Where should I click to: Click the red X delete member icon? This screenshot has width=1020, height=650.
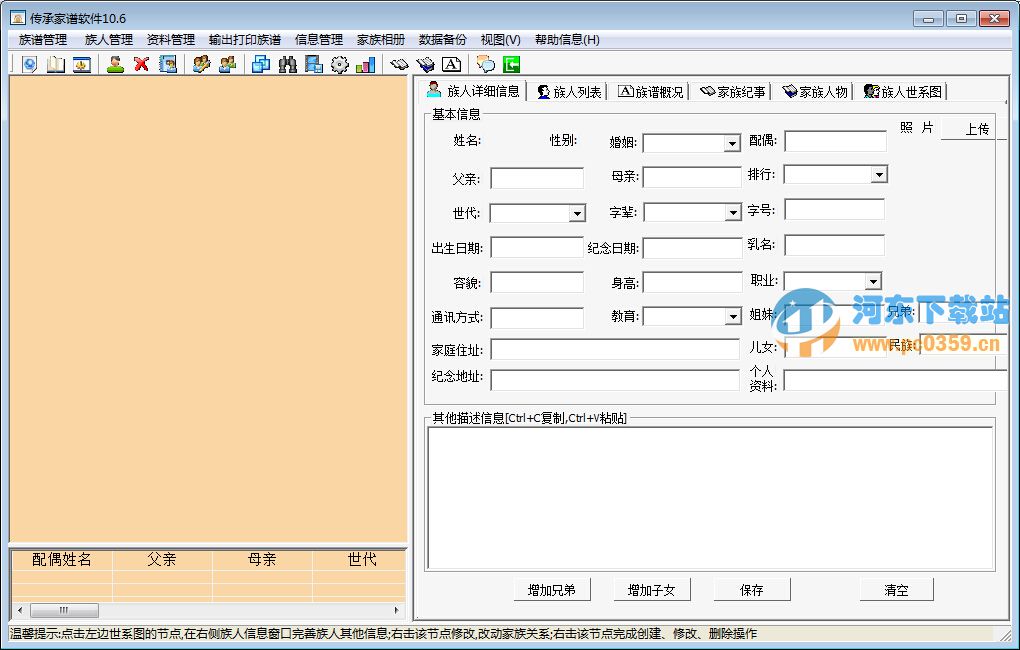[143, 64]
